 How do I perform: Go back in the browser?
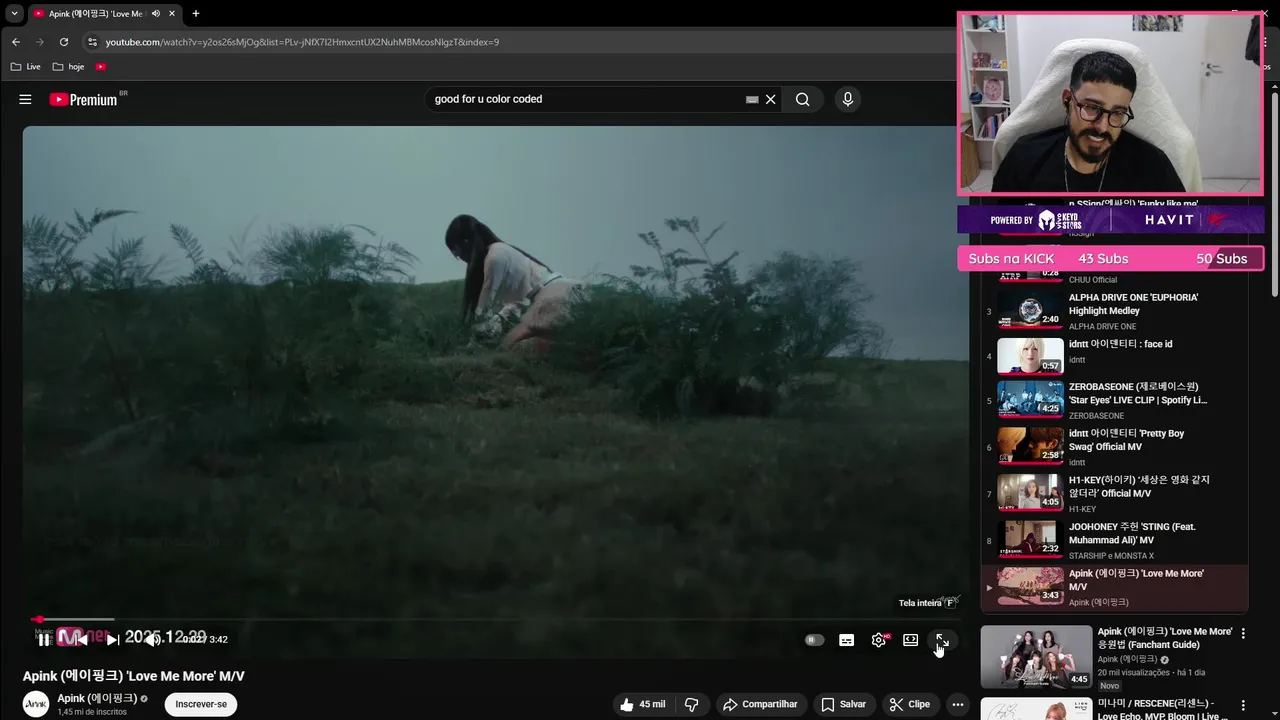(15, 42)
